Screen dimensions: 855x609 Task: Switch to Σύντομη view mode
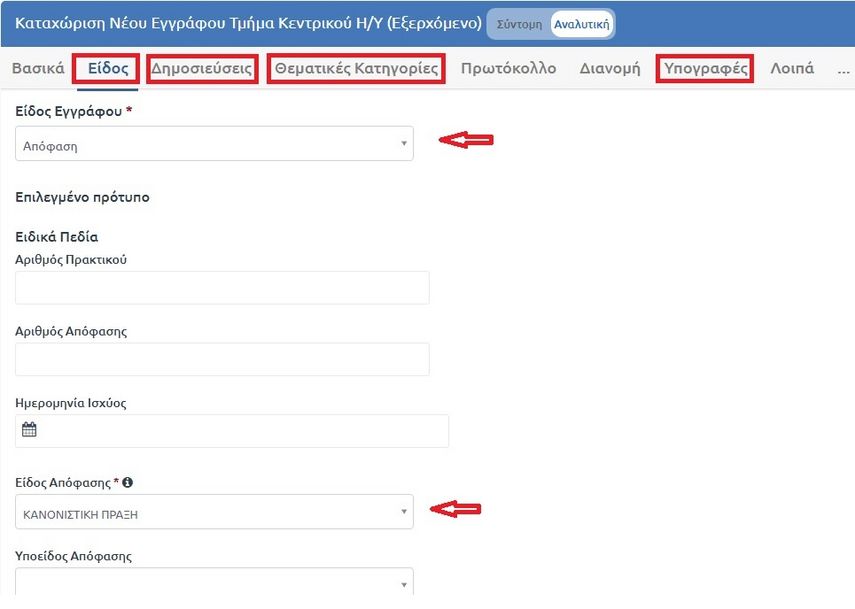click(x=518, y=24)
